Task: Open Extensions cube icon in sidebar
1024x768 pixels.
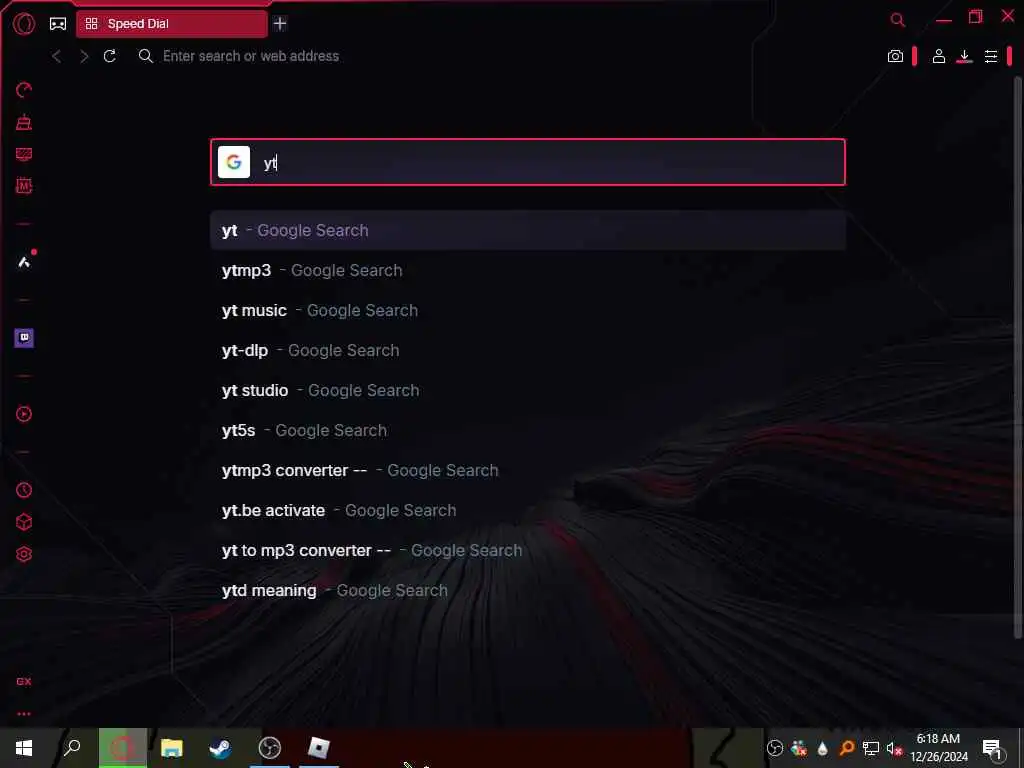Action: click(x=24, y=522)
